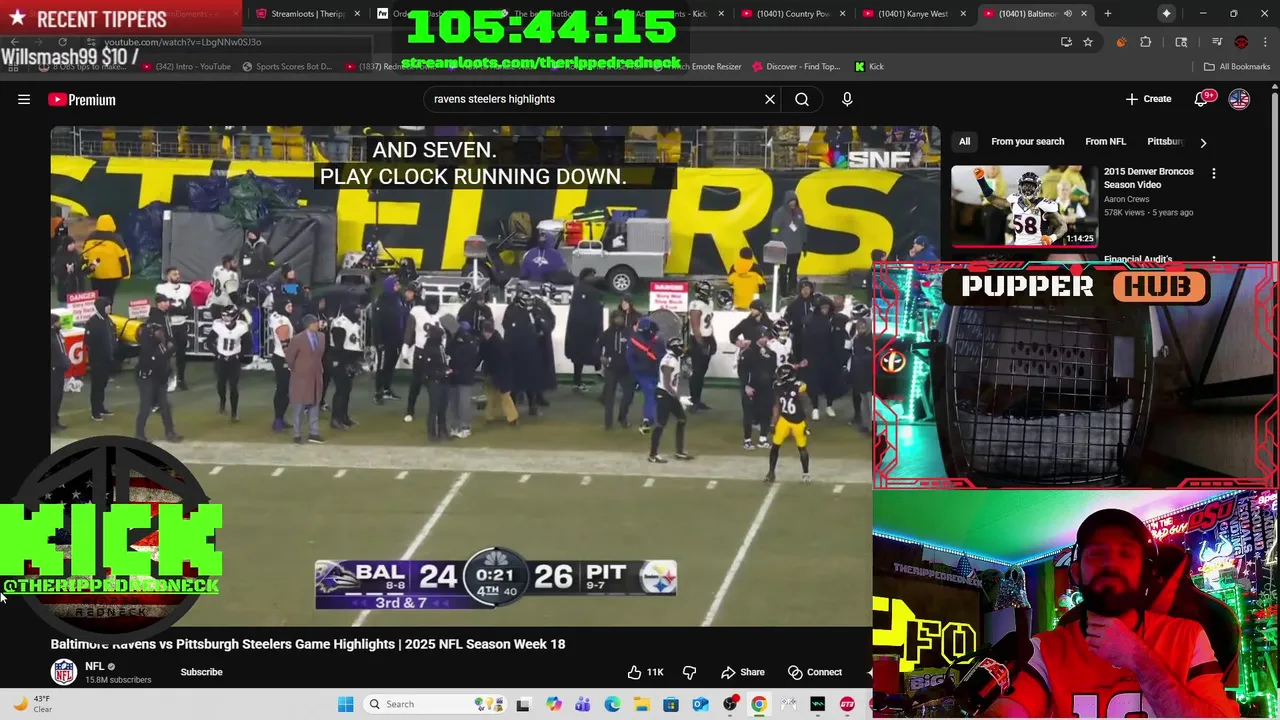Viewport: 1280px width, 720px height.
Task: Open the Aaron Crews channel link
Action: coord(1127,199)
